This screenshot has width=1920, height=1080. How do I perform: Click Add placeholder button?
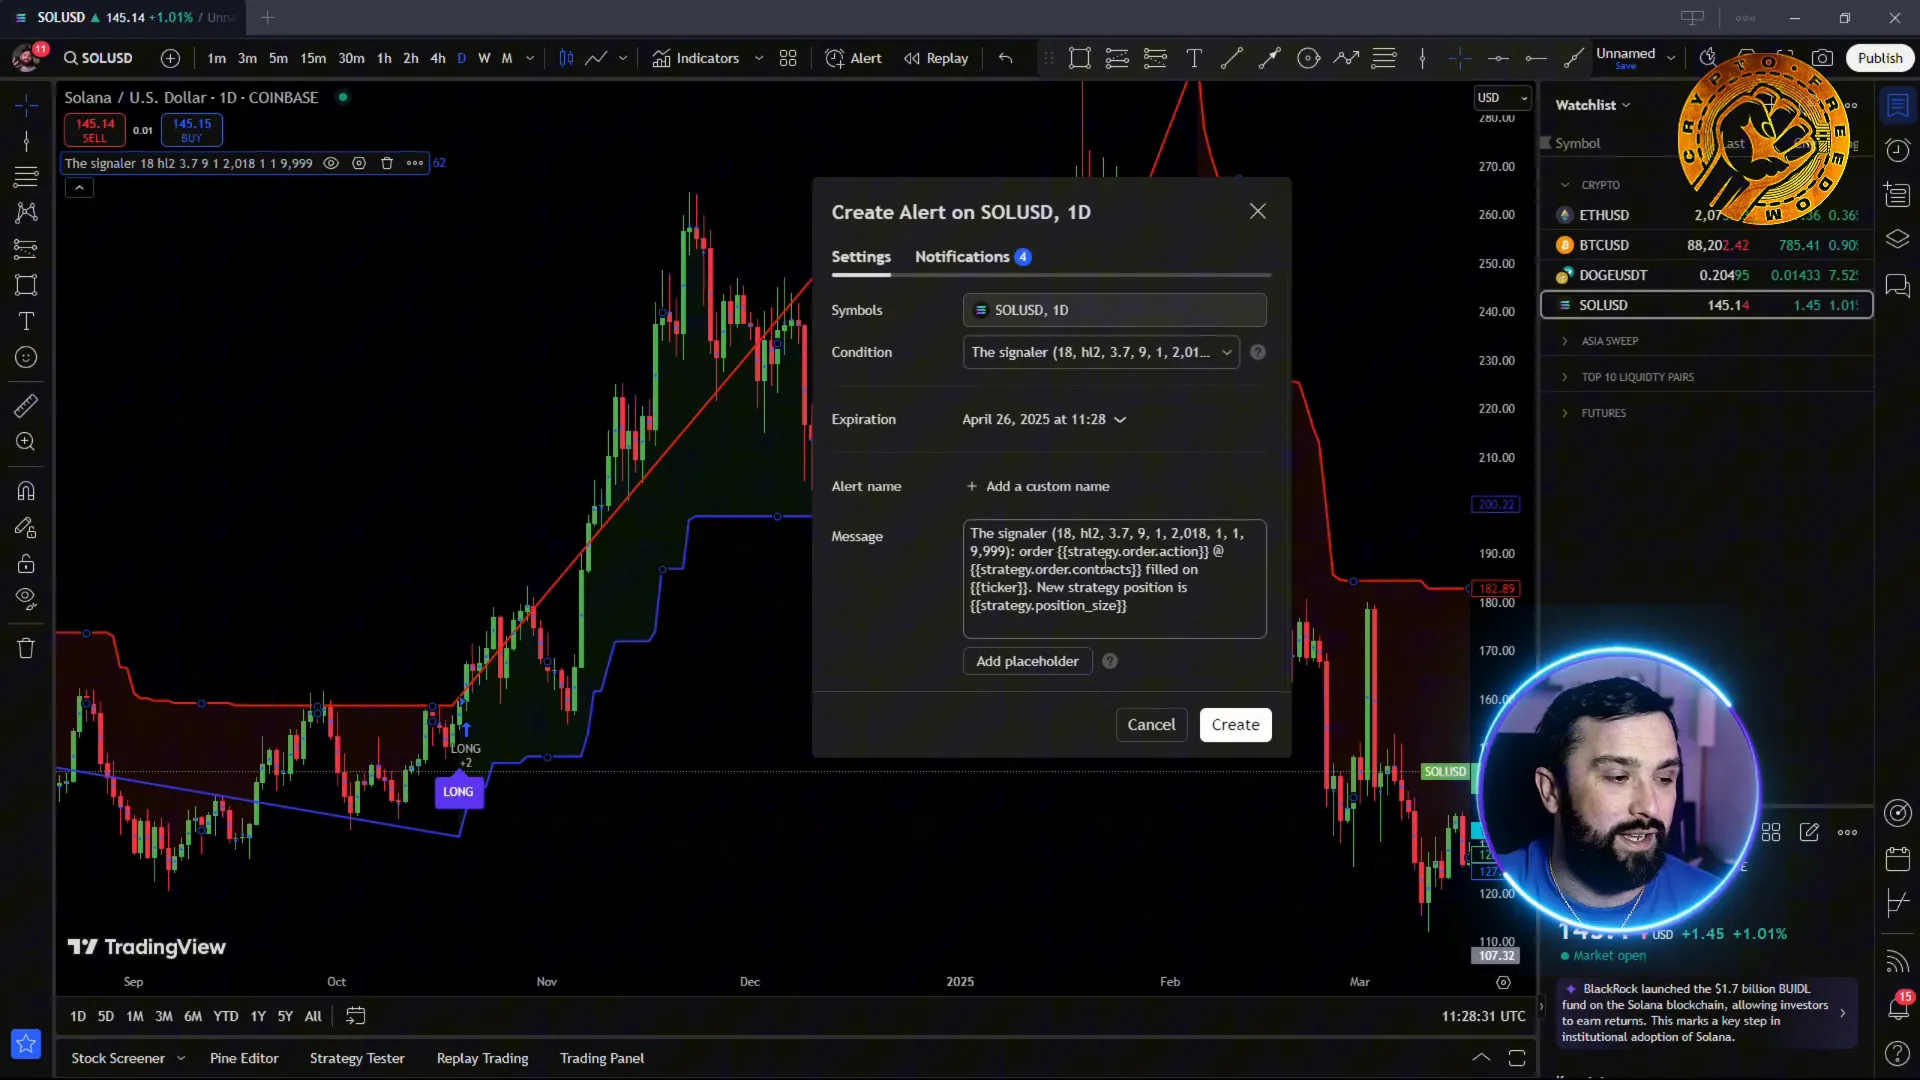click(1027, 661)
